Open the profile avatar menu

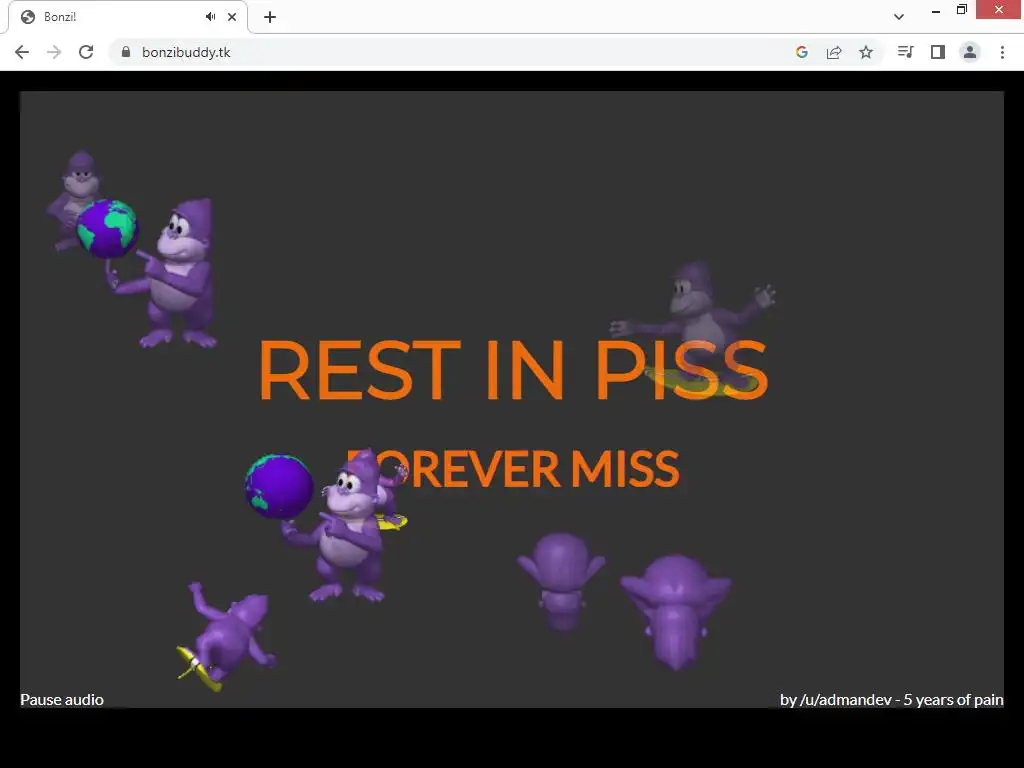pos(970,52)
